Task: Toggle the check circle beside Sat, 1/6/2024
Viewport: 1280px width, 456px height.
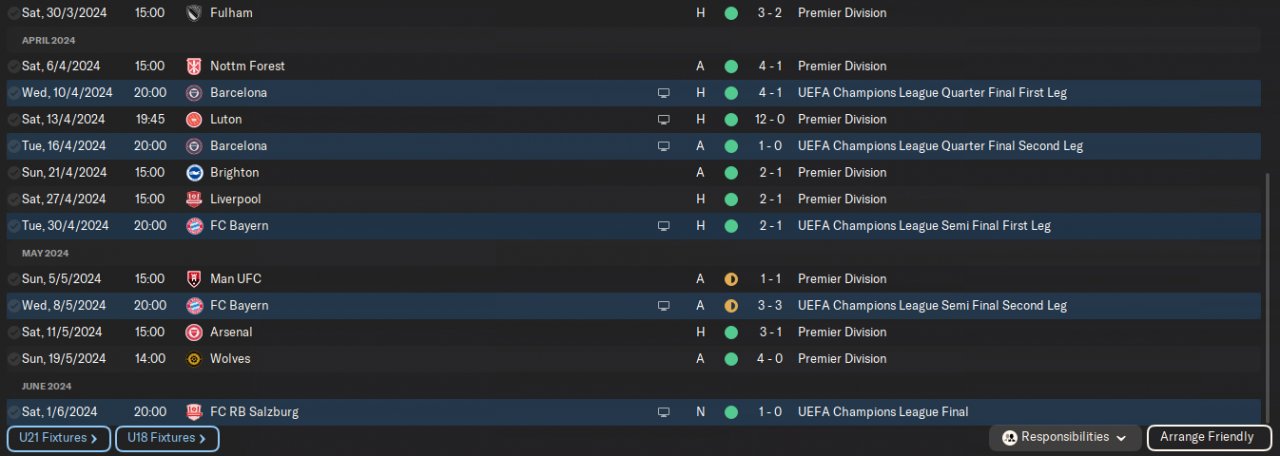Action: click(x=13, y=412)
